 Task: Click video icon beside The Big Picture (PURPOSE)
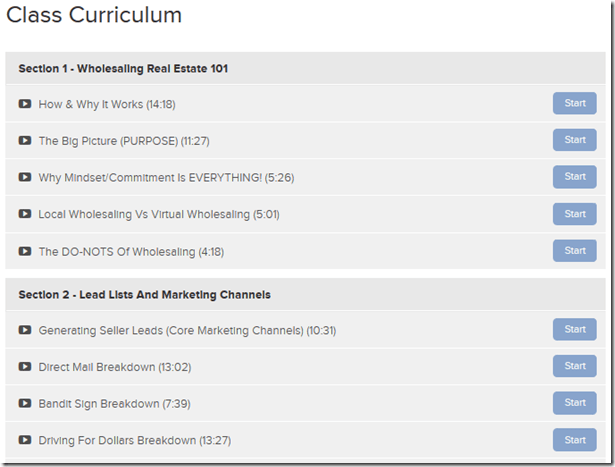(25, 141)
